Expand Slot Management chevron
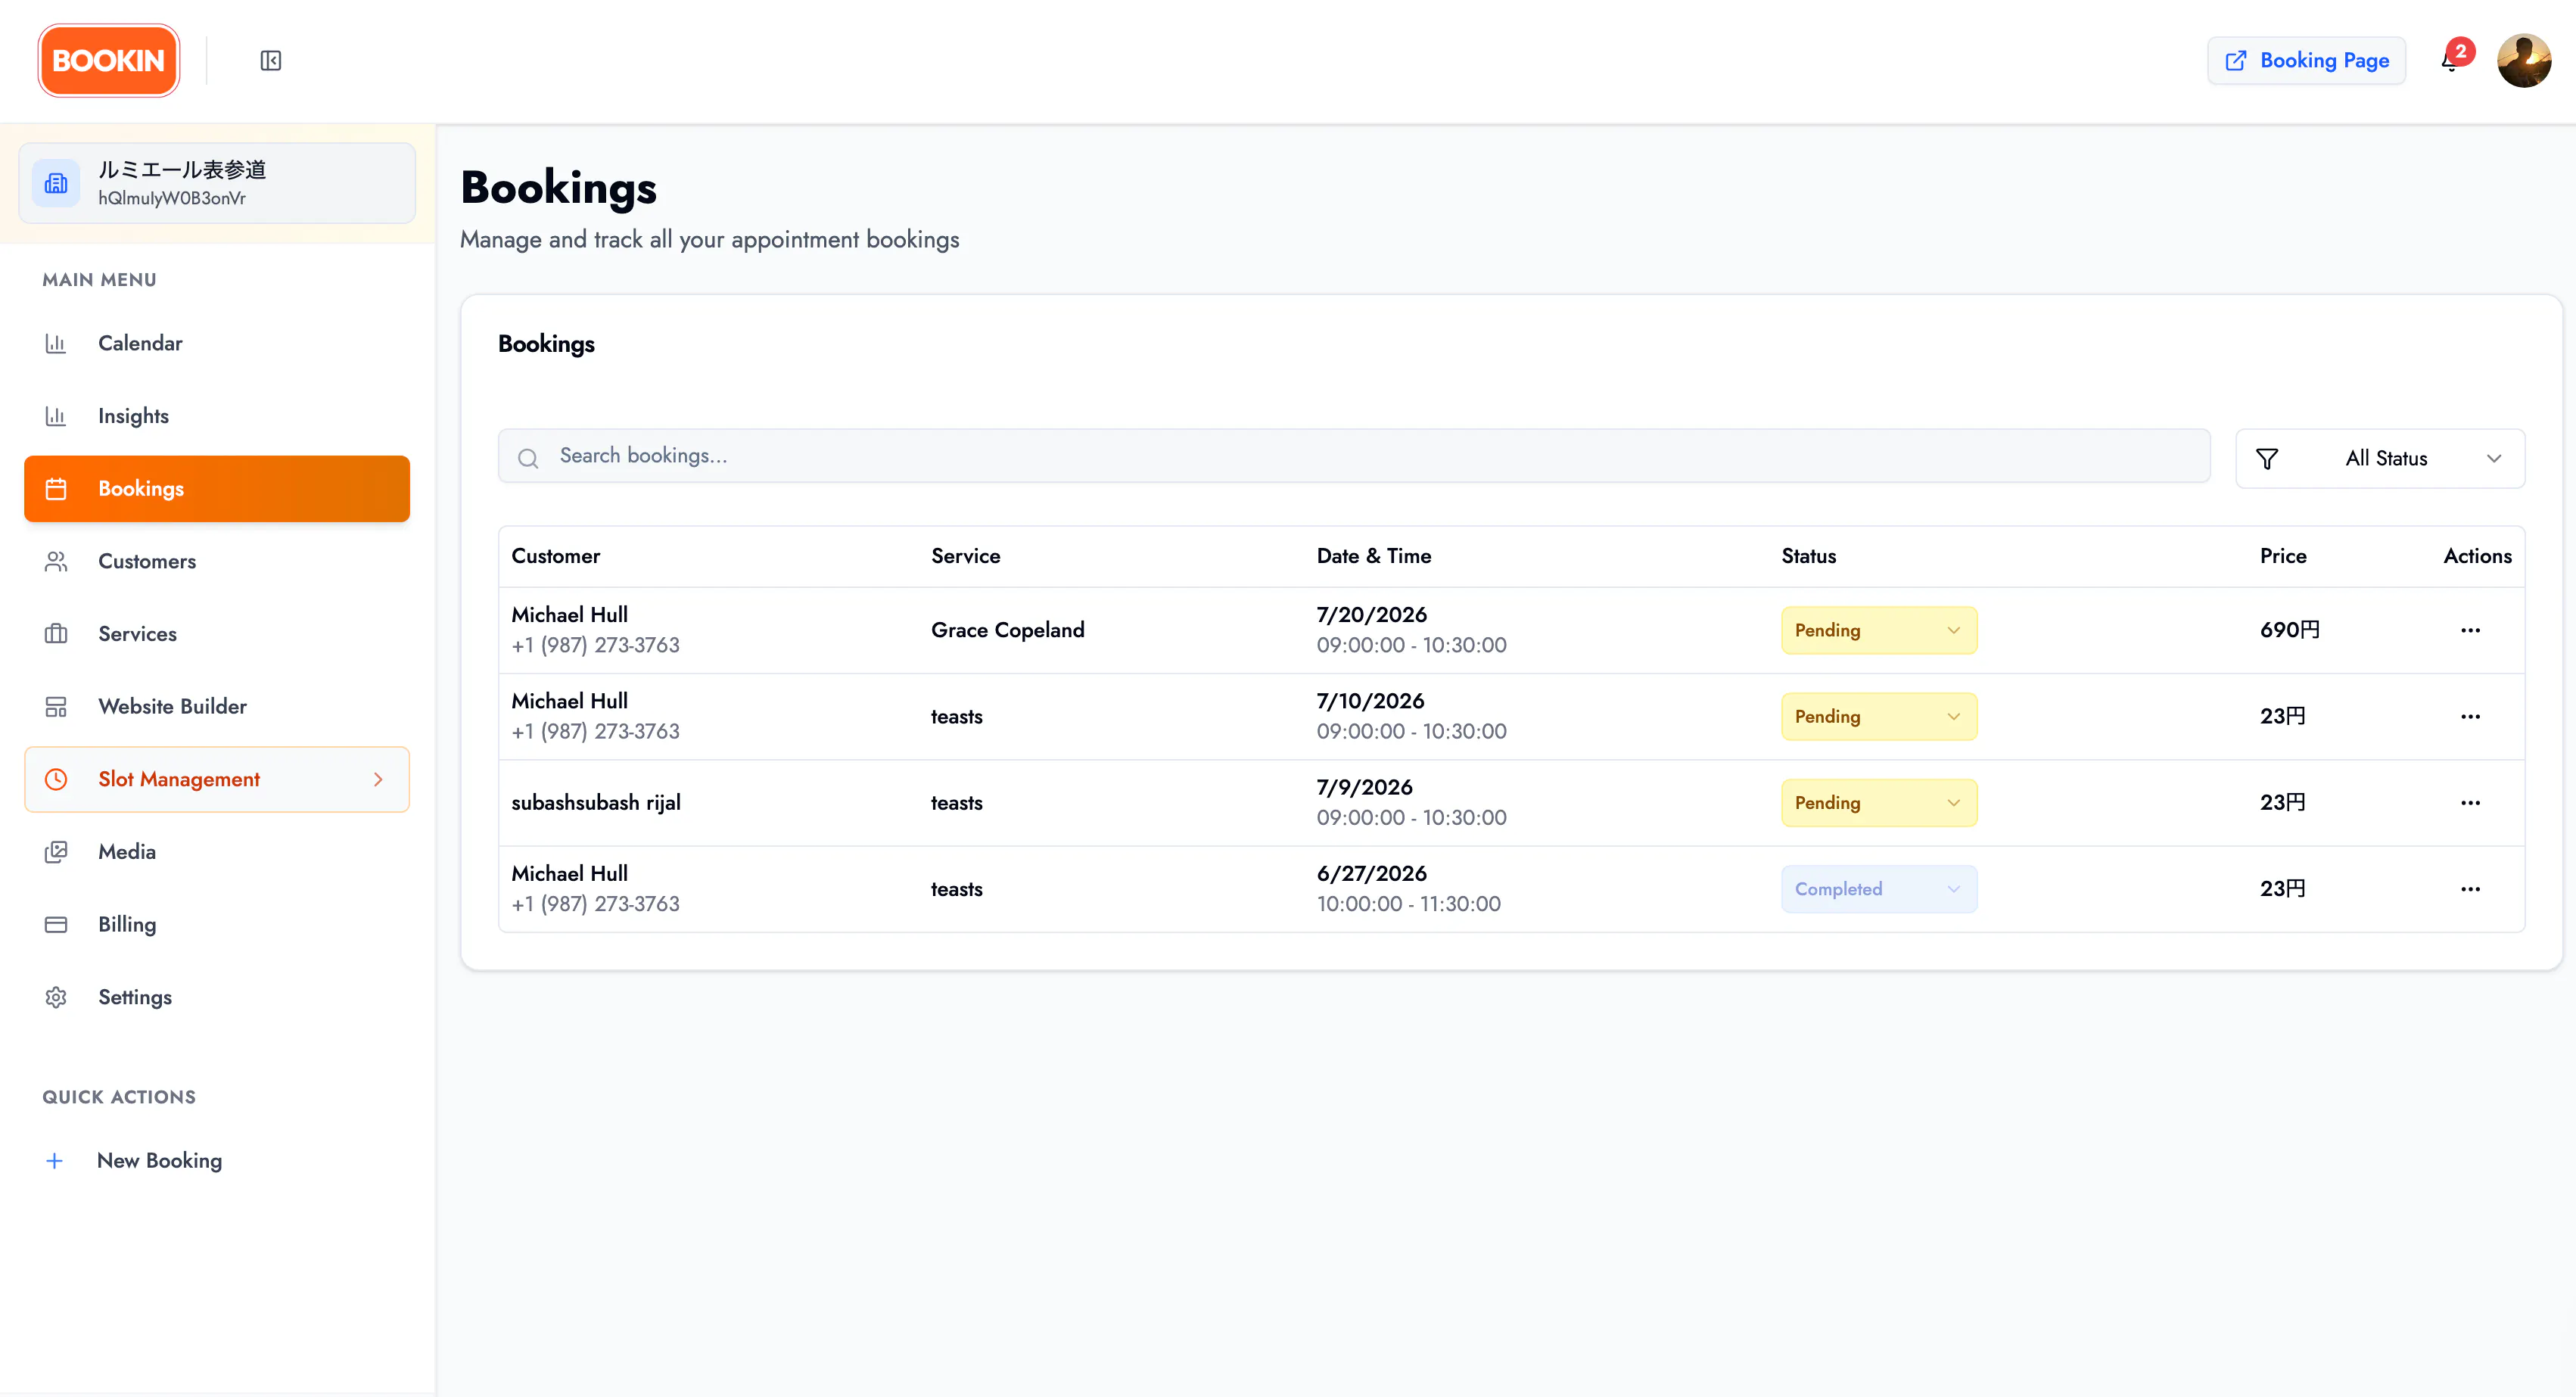2576x1397 pixels. [x=378, y=779]
